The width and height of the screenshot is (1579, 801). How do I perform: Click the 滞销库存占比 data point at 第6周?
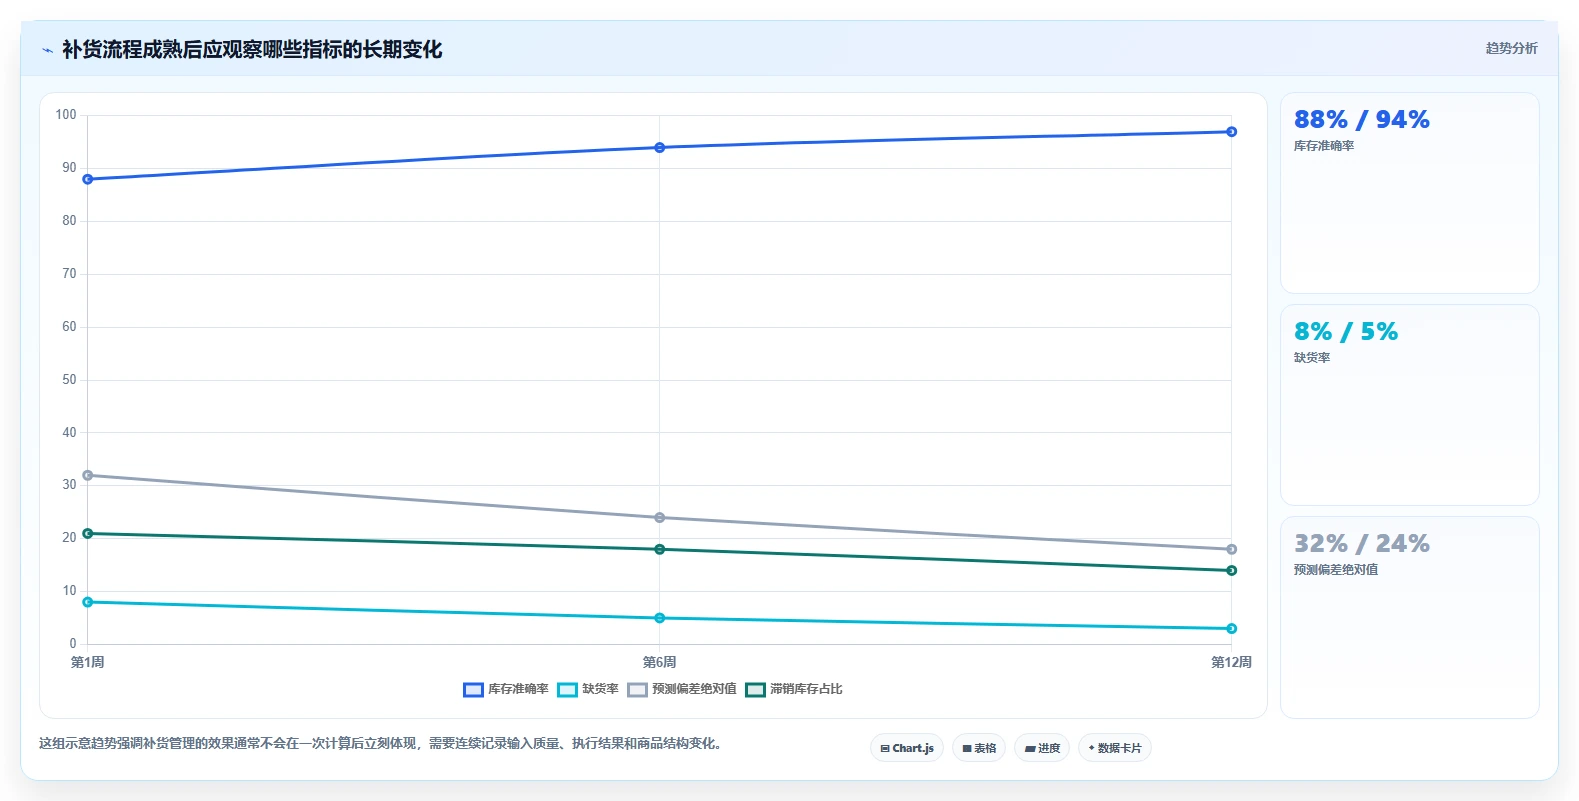tap(660, 549)
